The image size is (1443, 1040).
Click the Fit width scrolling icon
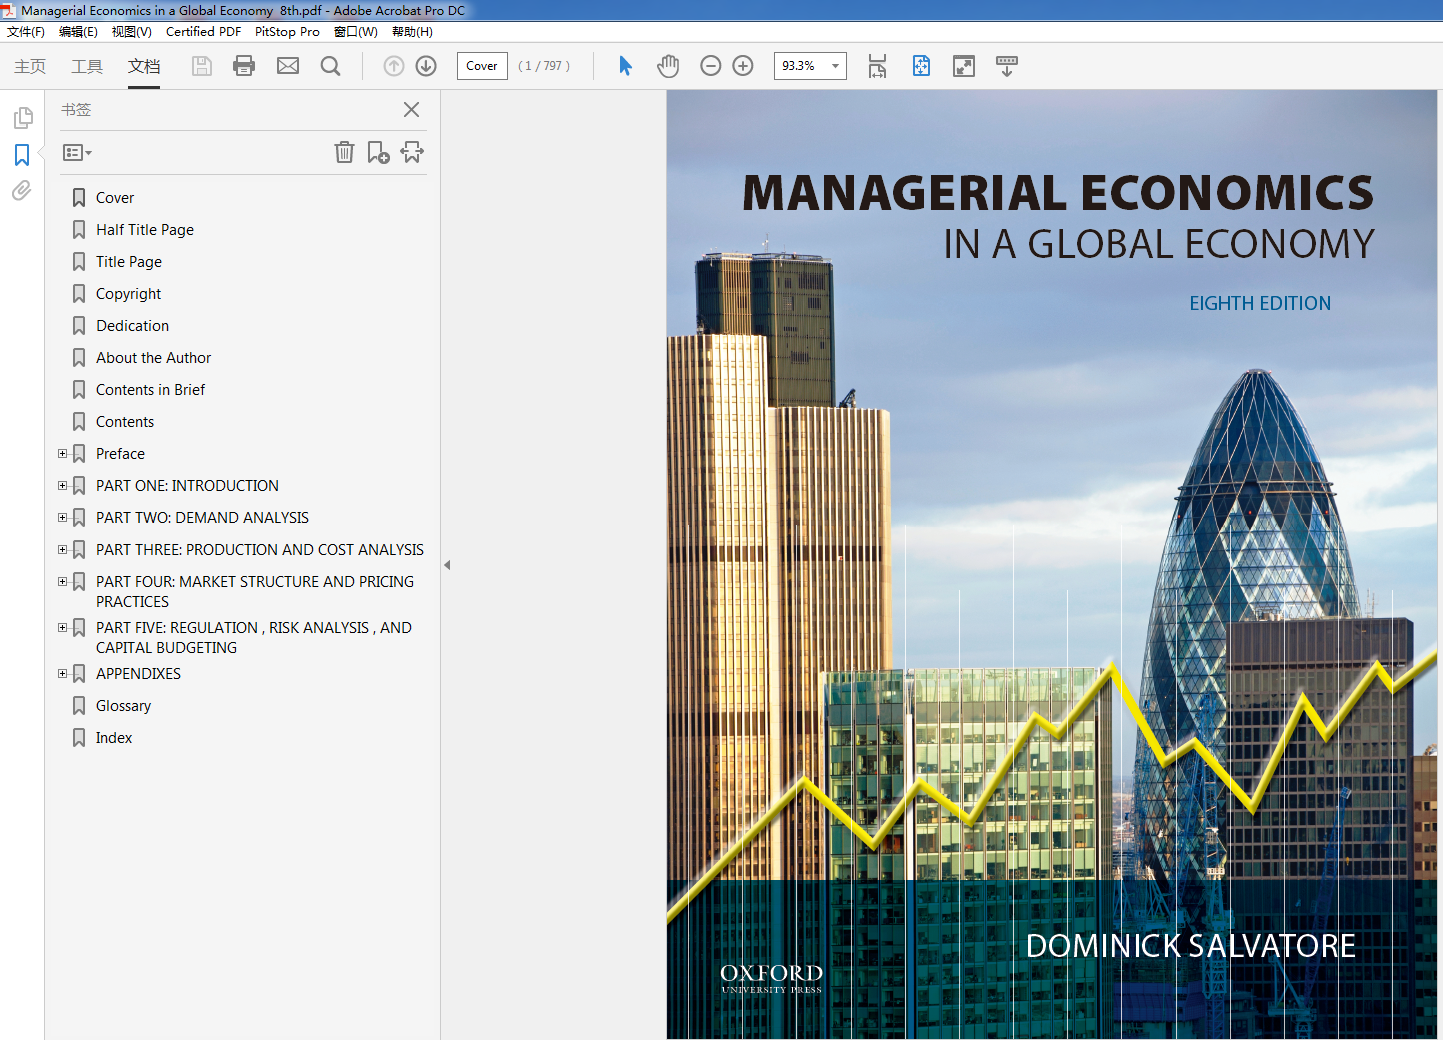877,66
